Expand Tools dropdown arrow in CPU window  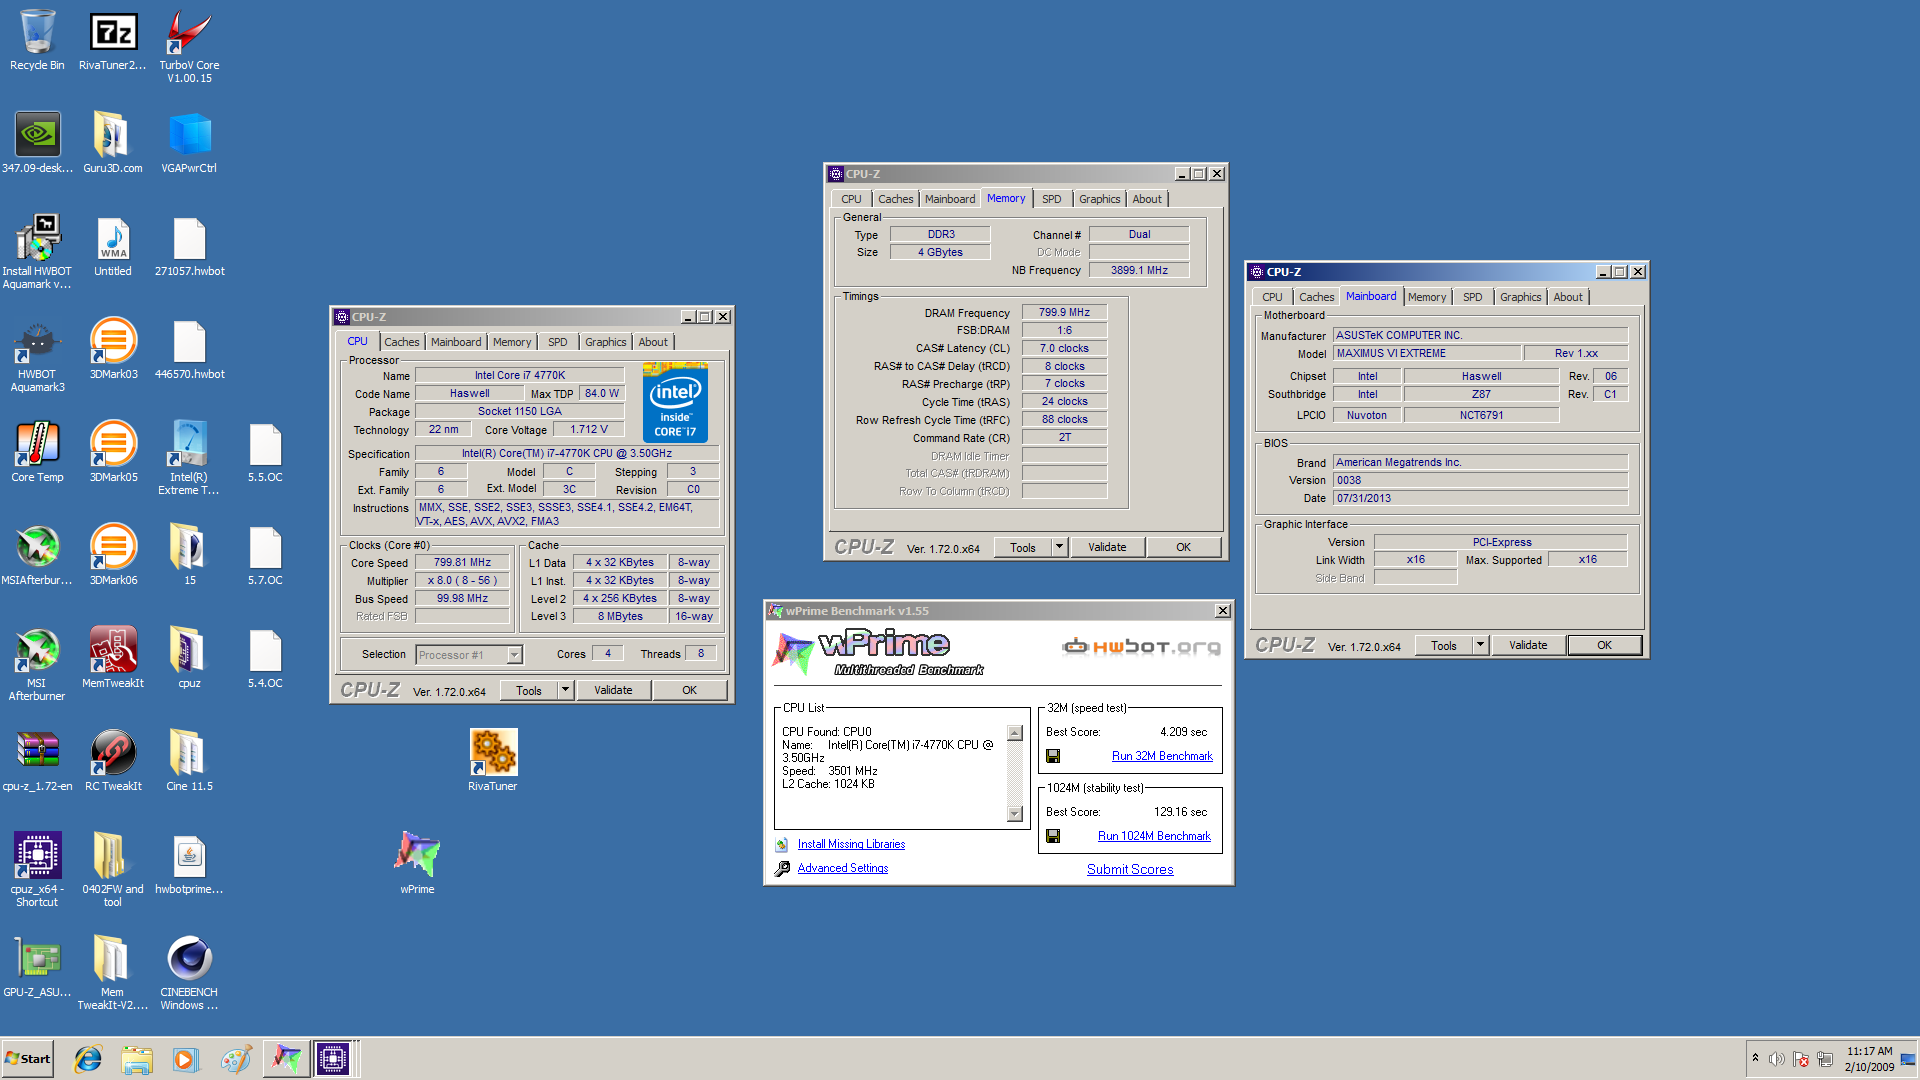565,690
